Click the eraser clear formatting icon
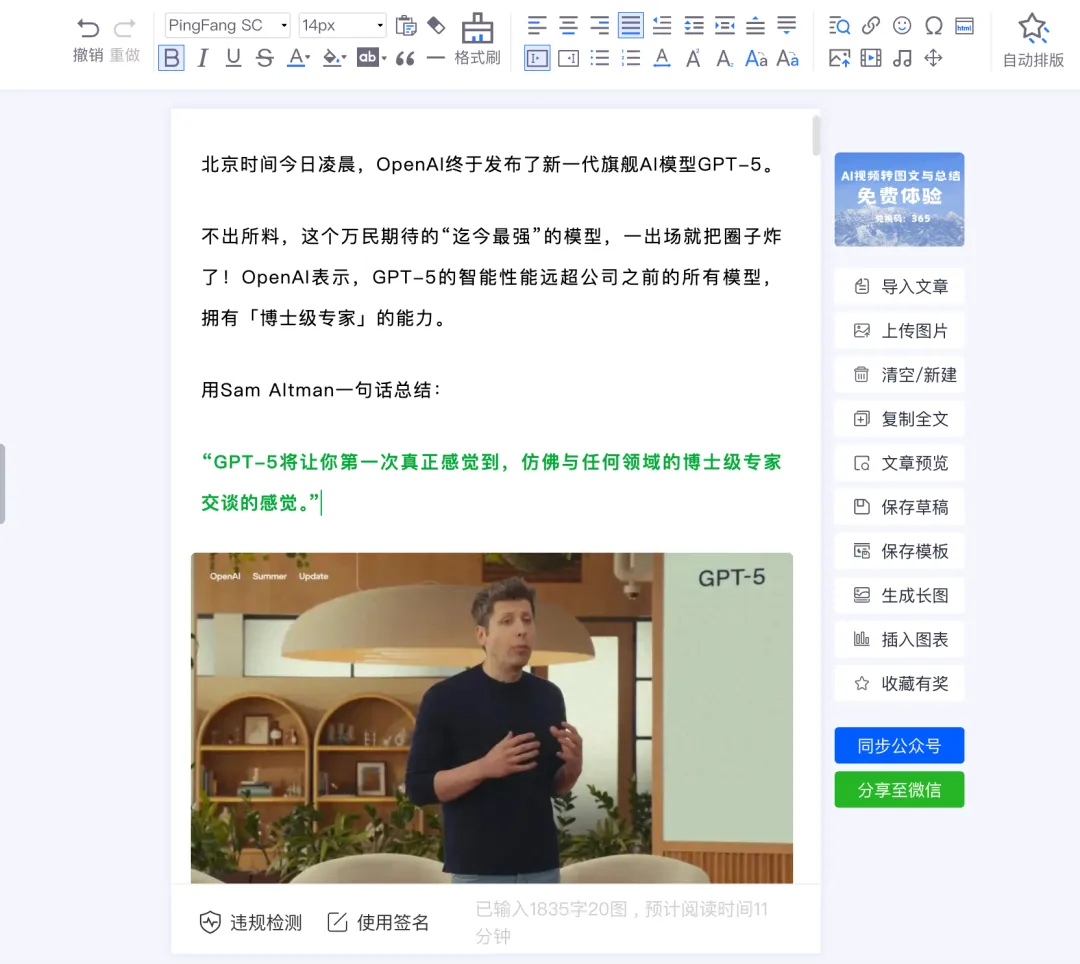 click(436, 25)
